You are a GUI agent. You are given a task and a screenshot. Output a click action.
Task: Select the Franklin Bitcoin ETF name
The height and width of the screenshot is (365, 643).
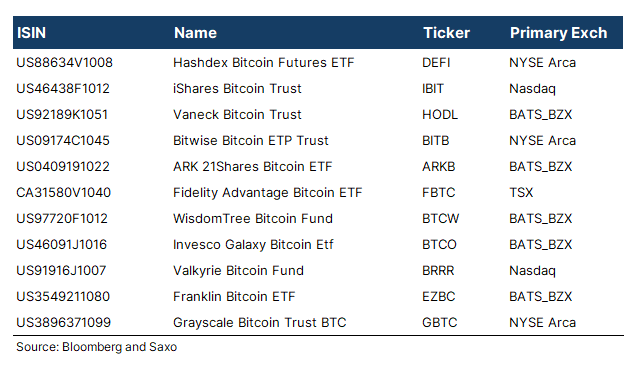(234, 297)
